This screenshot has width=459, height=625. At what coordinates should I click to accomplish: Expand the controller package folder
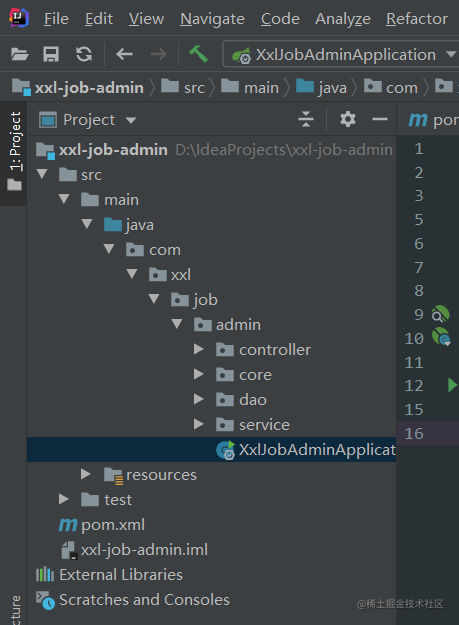point(198,350)
